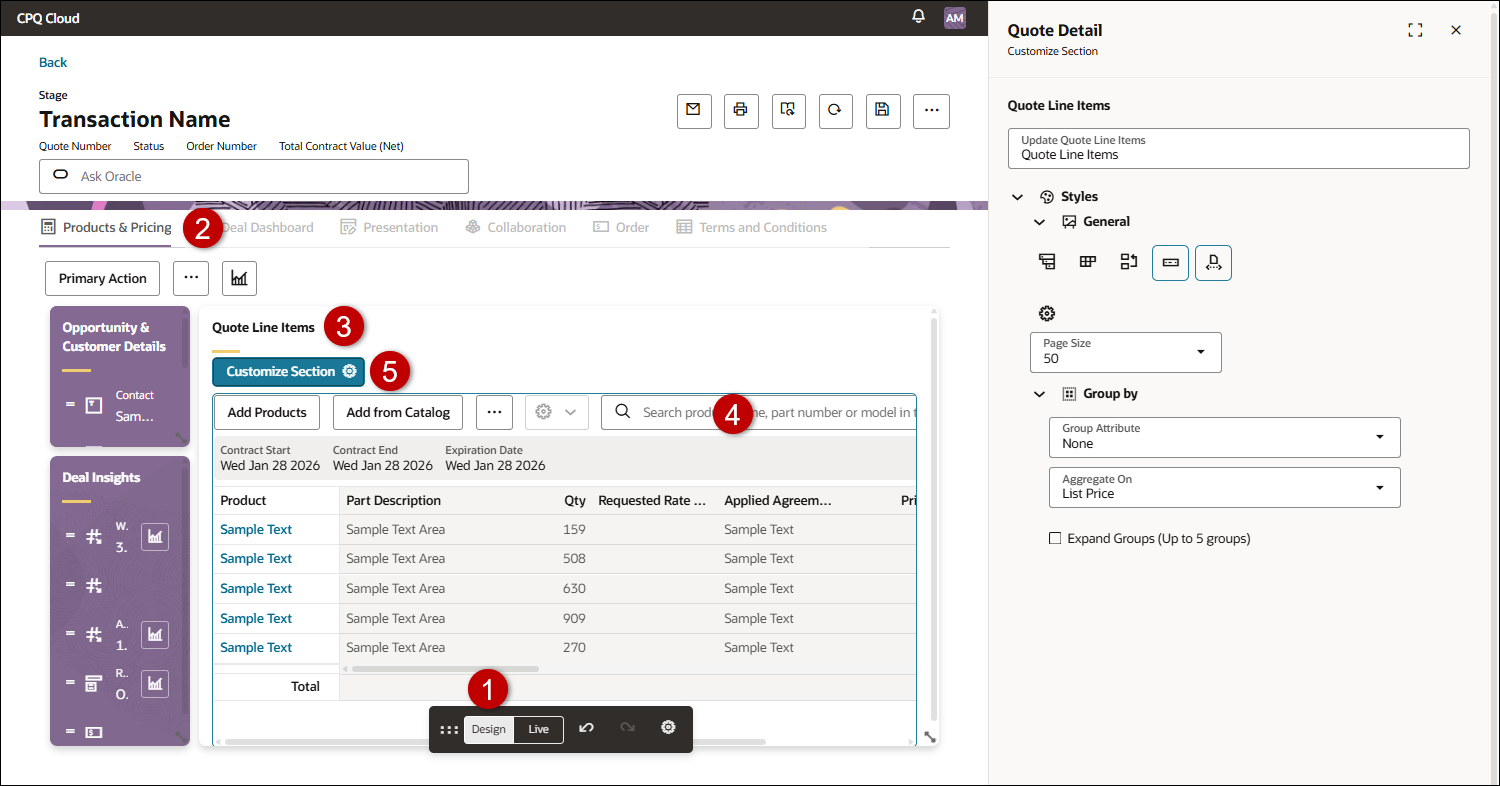Click the Ask Oracle input field
The image size is (1500, 786).
253,176
